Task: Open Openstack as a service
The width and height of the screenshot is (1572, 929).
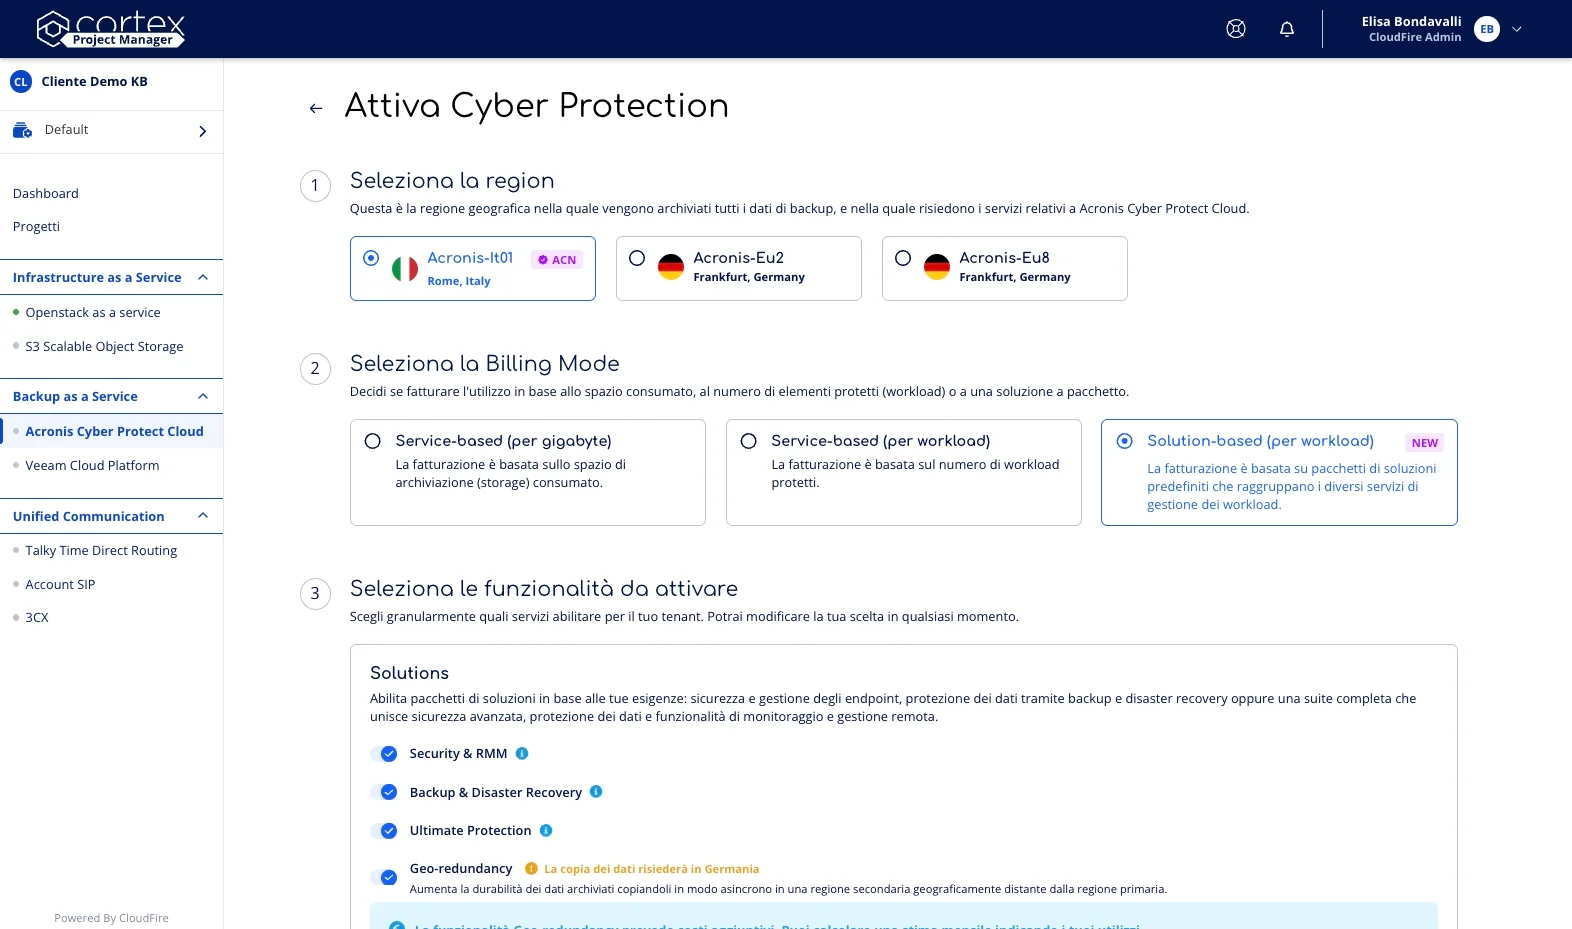Action: coord(93,313)
